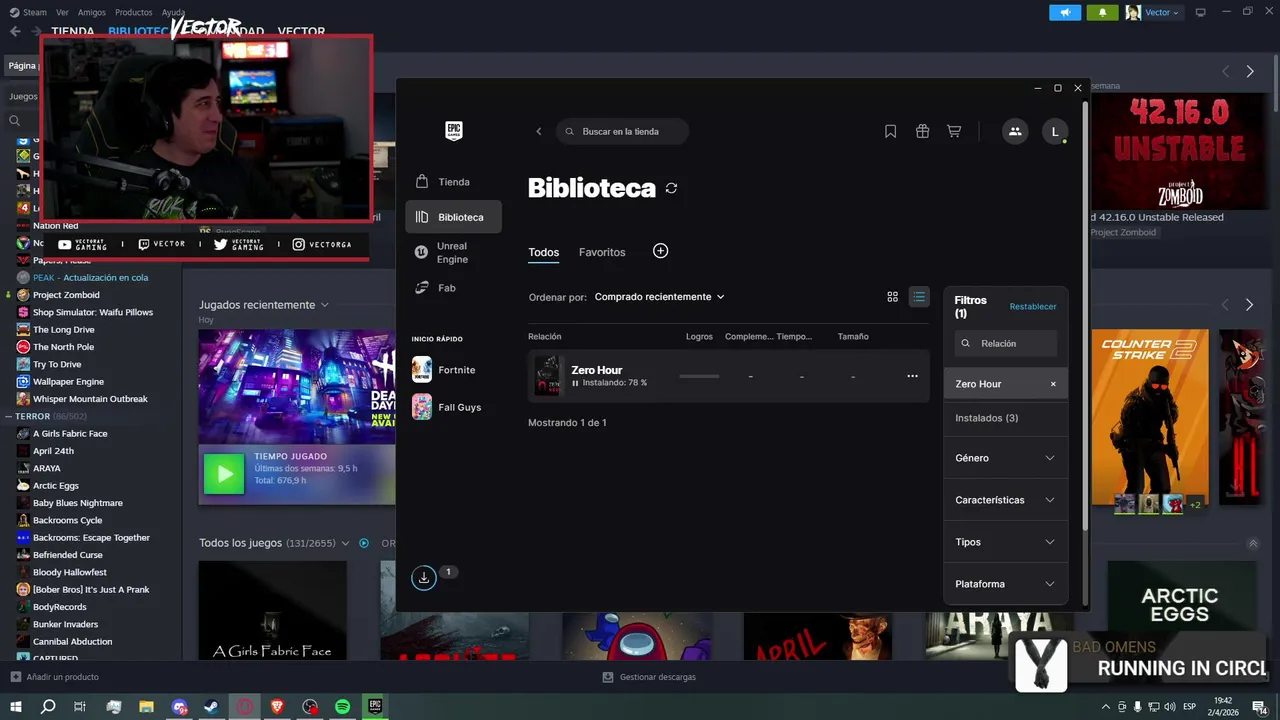Launch Fall Guys from quick start
Image resolution: width=1280 pixels, height=720 pixels.
click(x=447, y=407)
